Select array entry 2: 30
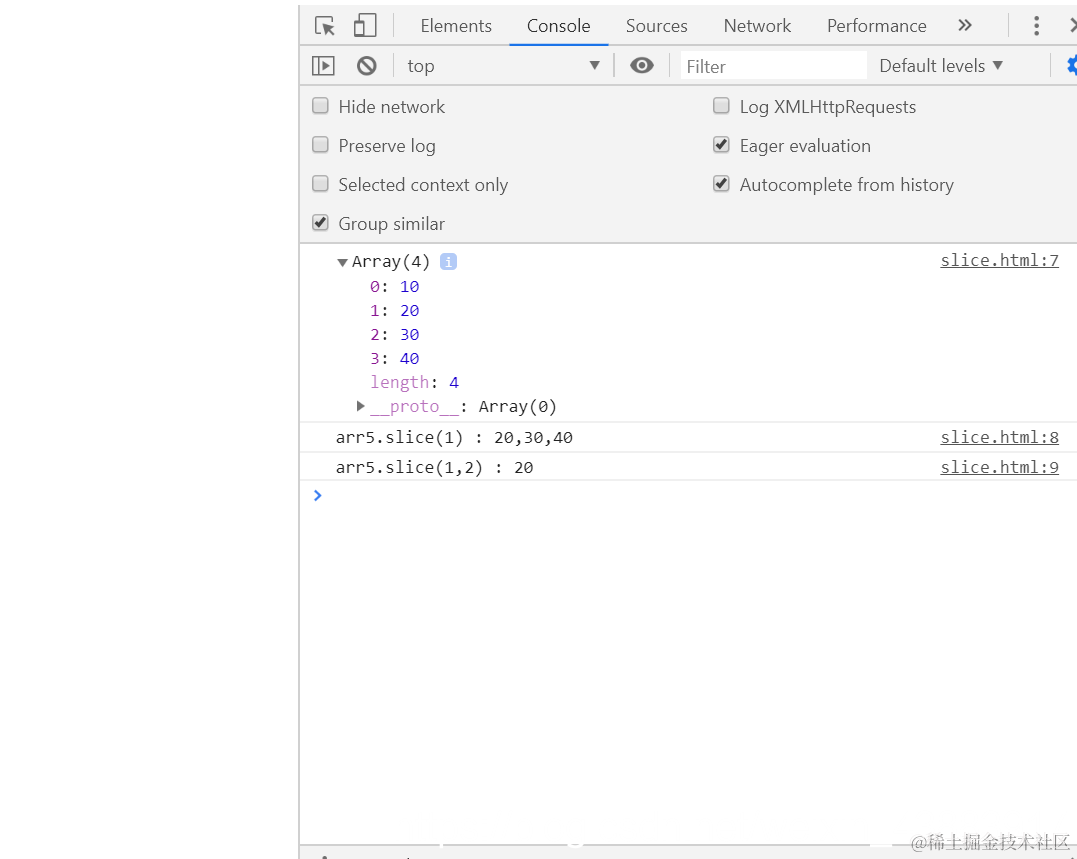The height and width of the screenshot is (859, 1077). 394,335
